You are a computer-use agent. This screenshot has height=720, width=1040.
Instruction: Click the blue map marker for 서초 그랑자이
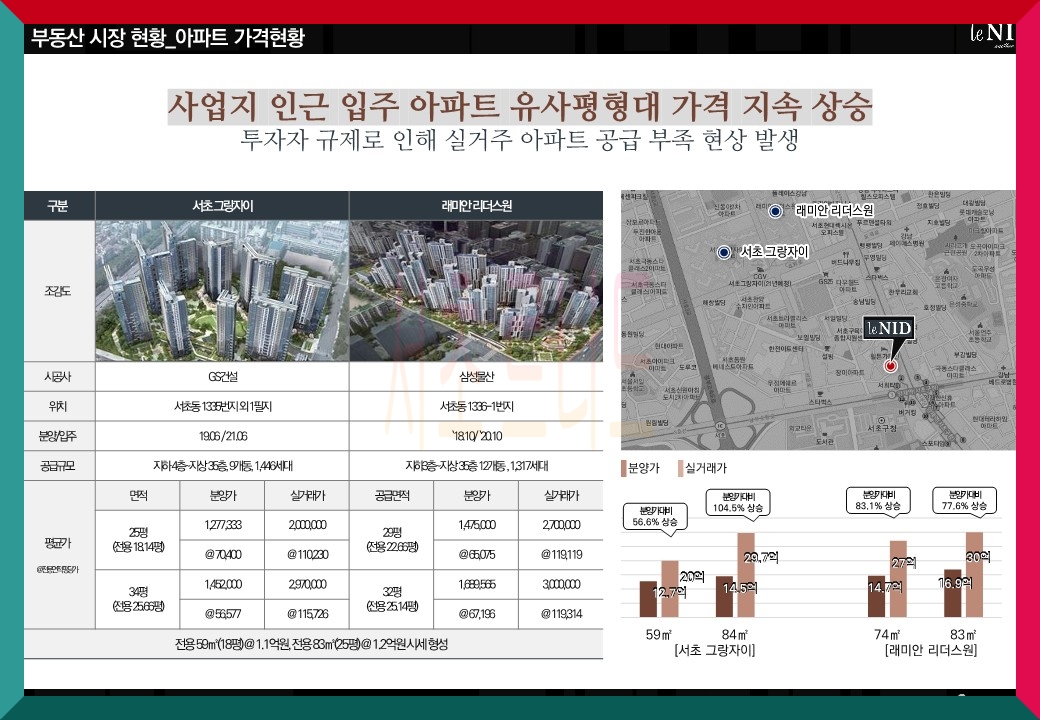click(x=724, y=252)
